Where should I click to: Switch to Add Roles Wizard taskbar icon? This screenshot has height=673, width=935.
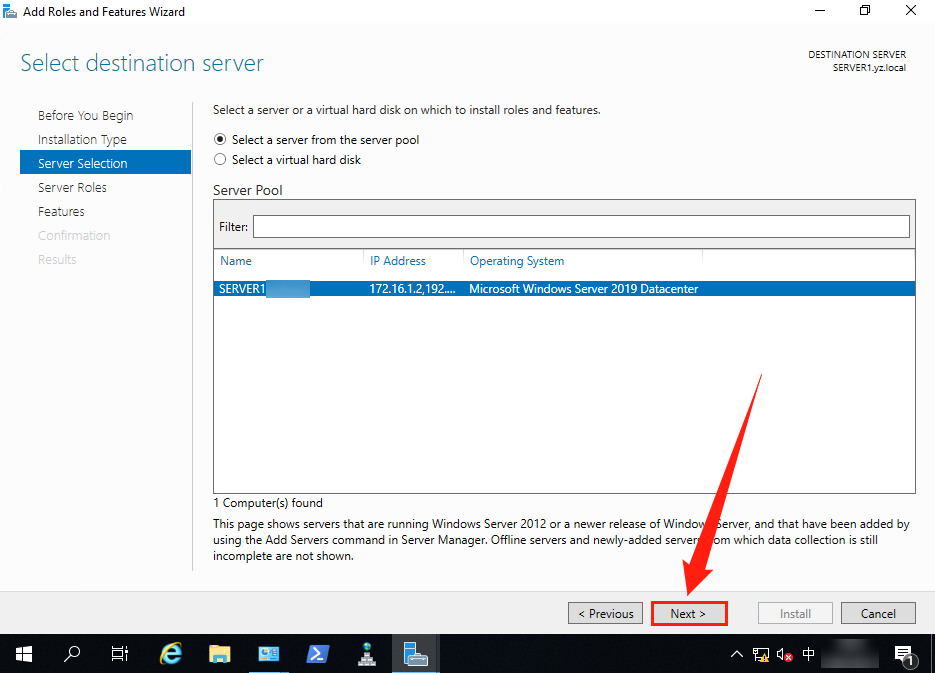[415, 654]
